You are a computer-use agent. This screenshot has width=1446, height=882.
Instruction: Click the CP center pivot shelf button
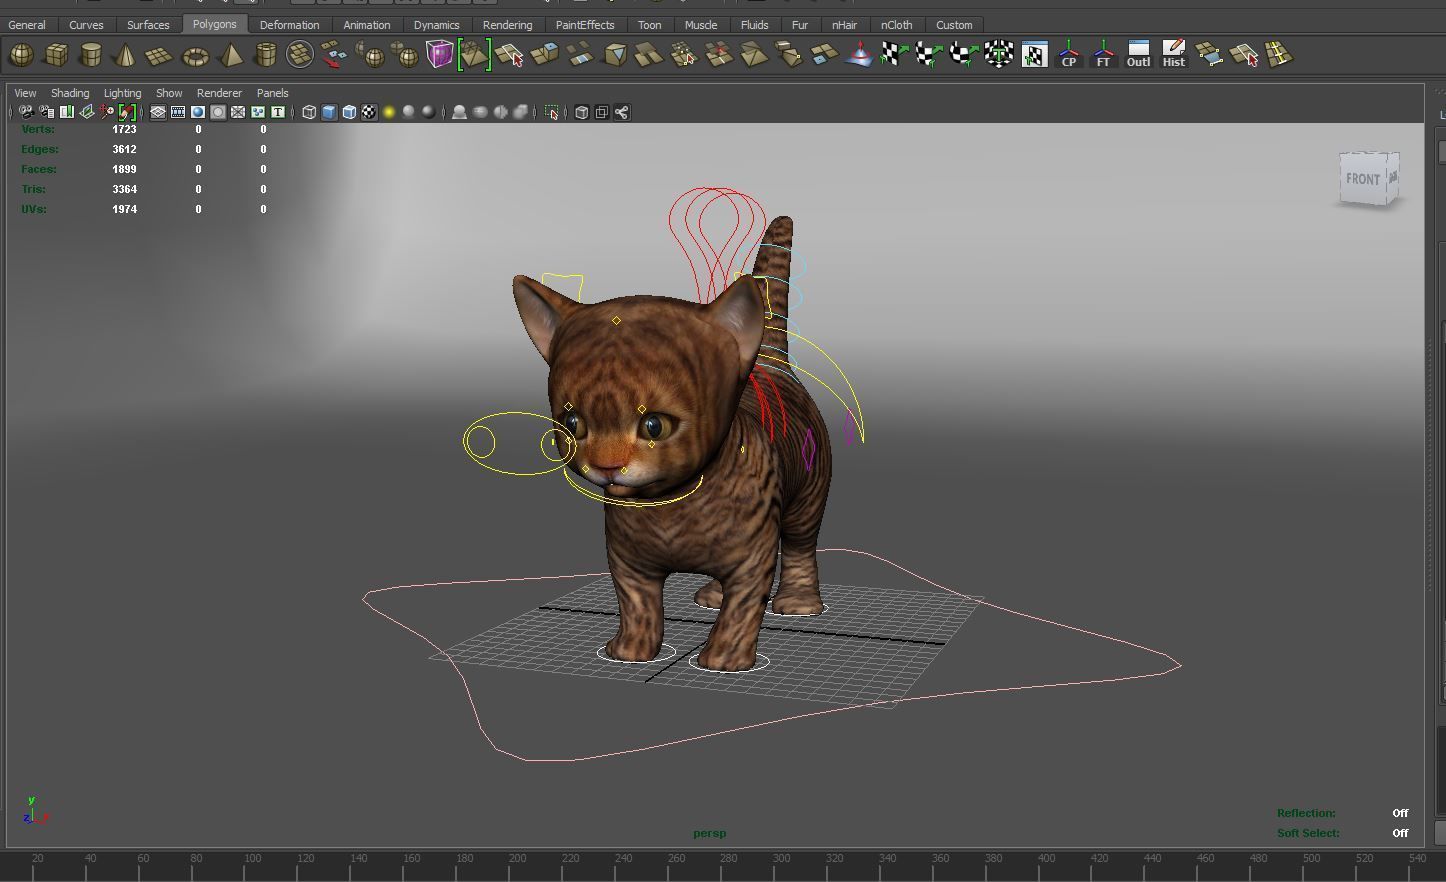point(1069,55)
